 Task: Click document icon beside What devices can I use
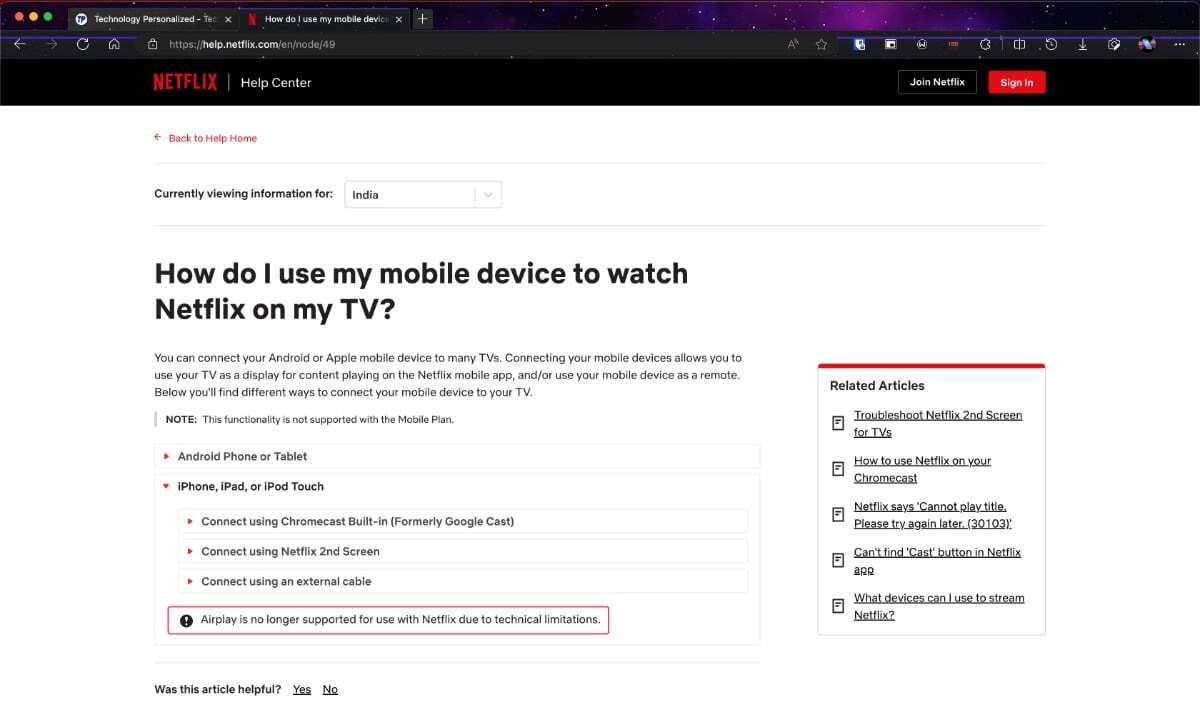click(838, 606)
